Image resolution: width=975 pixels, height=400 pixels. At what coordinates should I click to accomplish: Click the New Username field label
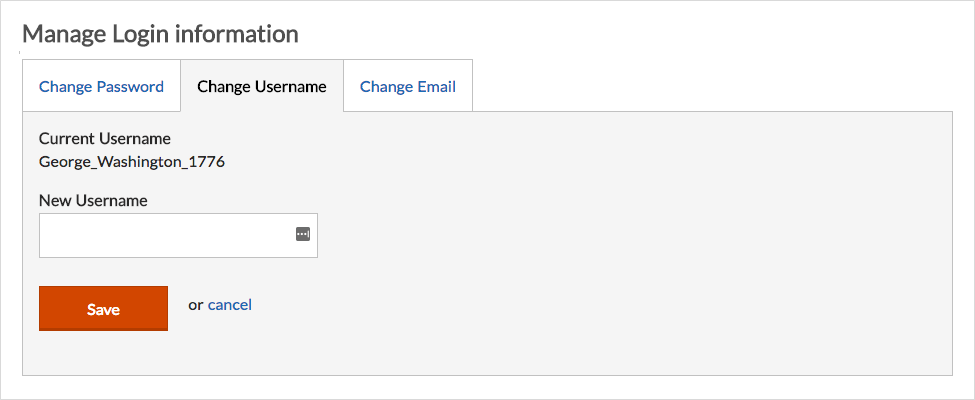point(93,200)
